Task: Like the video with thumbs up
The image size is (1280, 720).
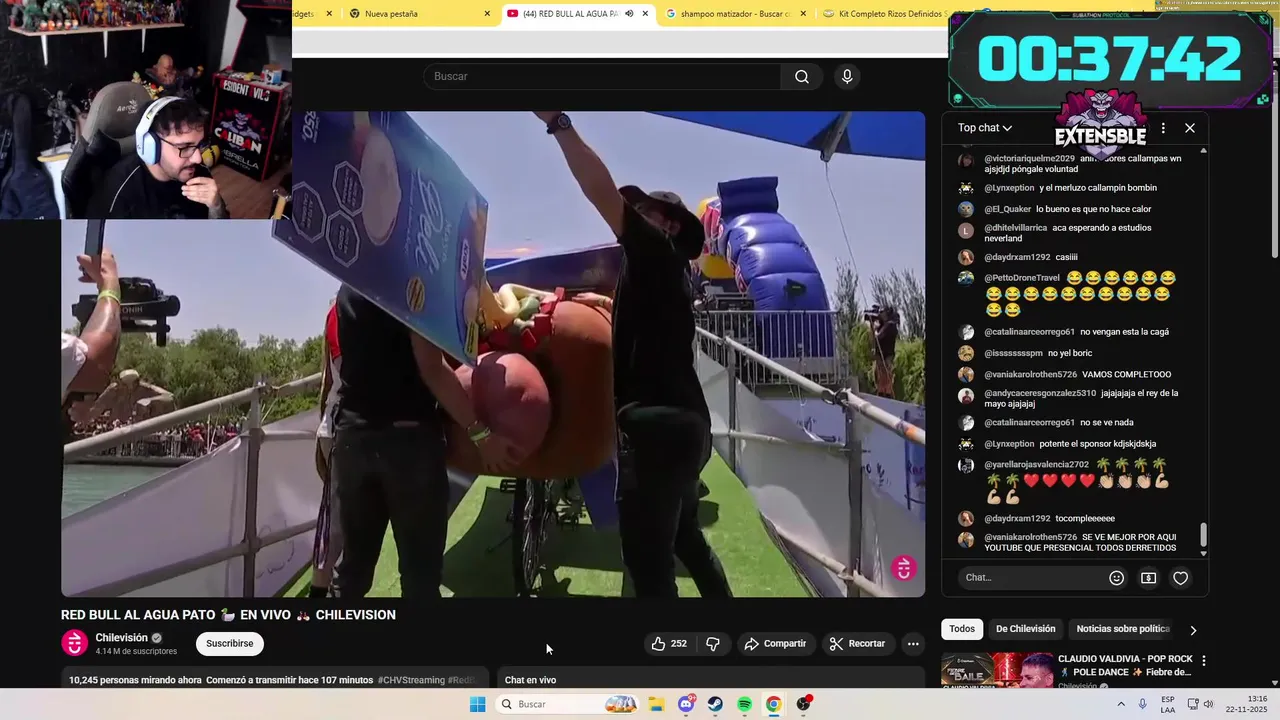Action: tap(669, 644)
